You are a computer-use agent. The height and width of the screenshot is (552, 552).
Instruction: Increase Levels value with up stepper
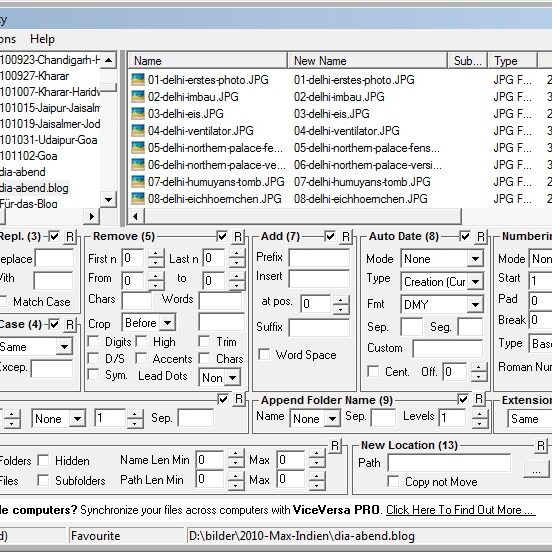pos(479,414)
